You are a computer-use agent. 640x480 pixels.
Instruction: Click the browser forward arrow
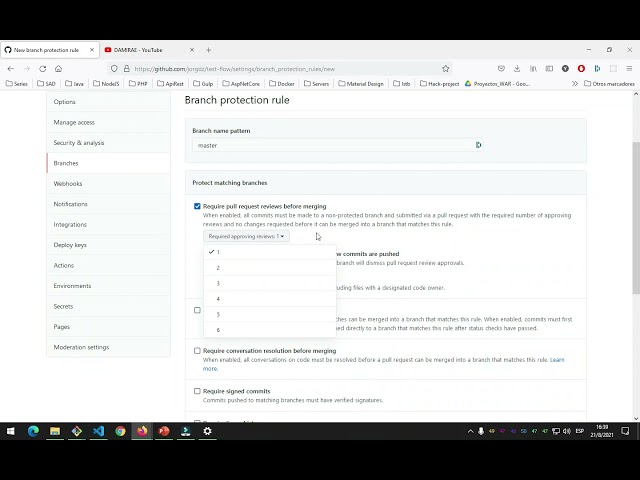tap(27, 69)
